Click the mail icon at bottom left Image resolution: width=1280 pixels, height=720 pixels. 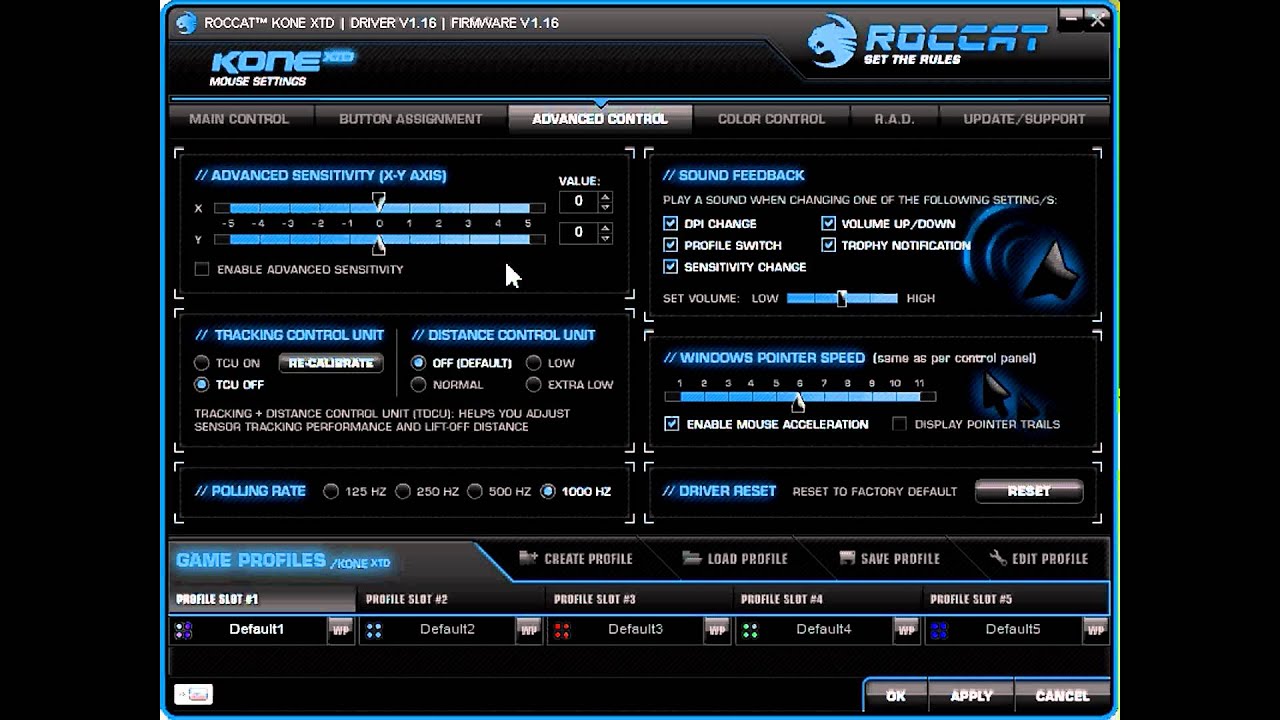point(194,694)
